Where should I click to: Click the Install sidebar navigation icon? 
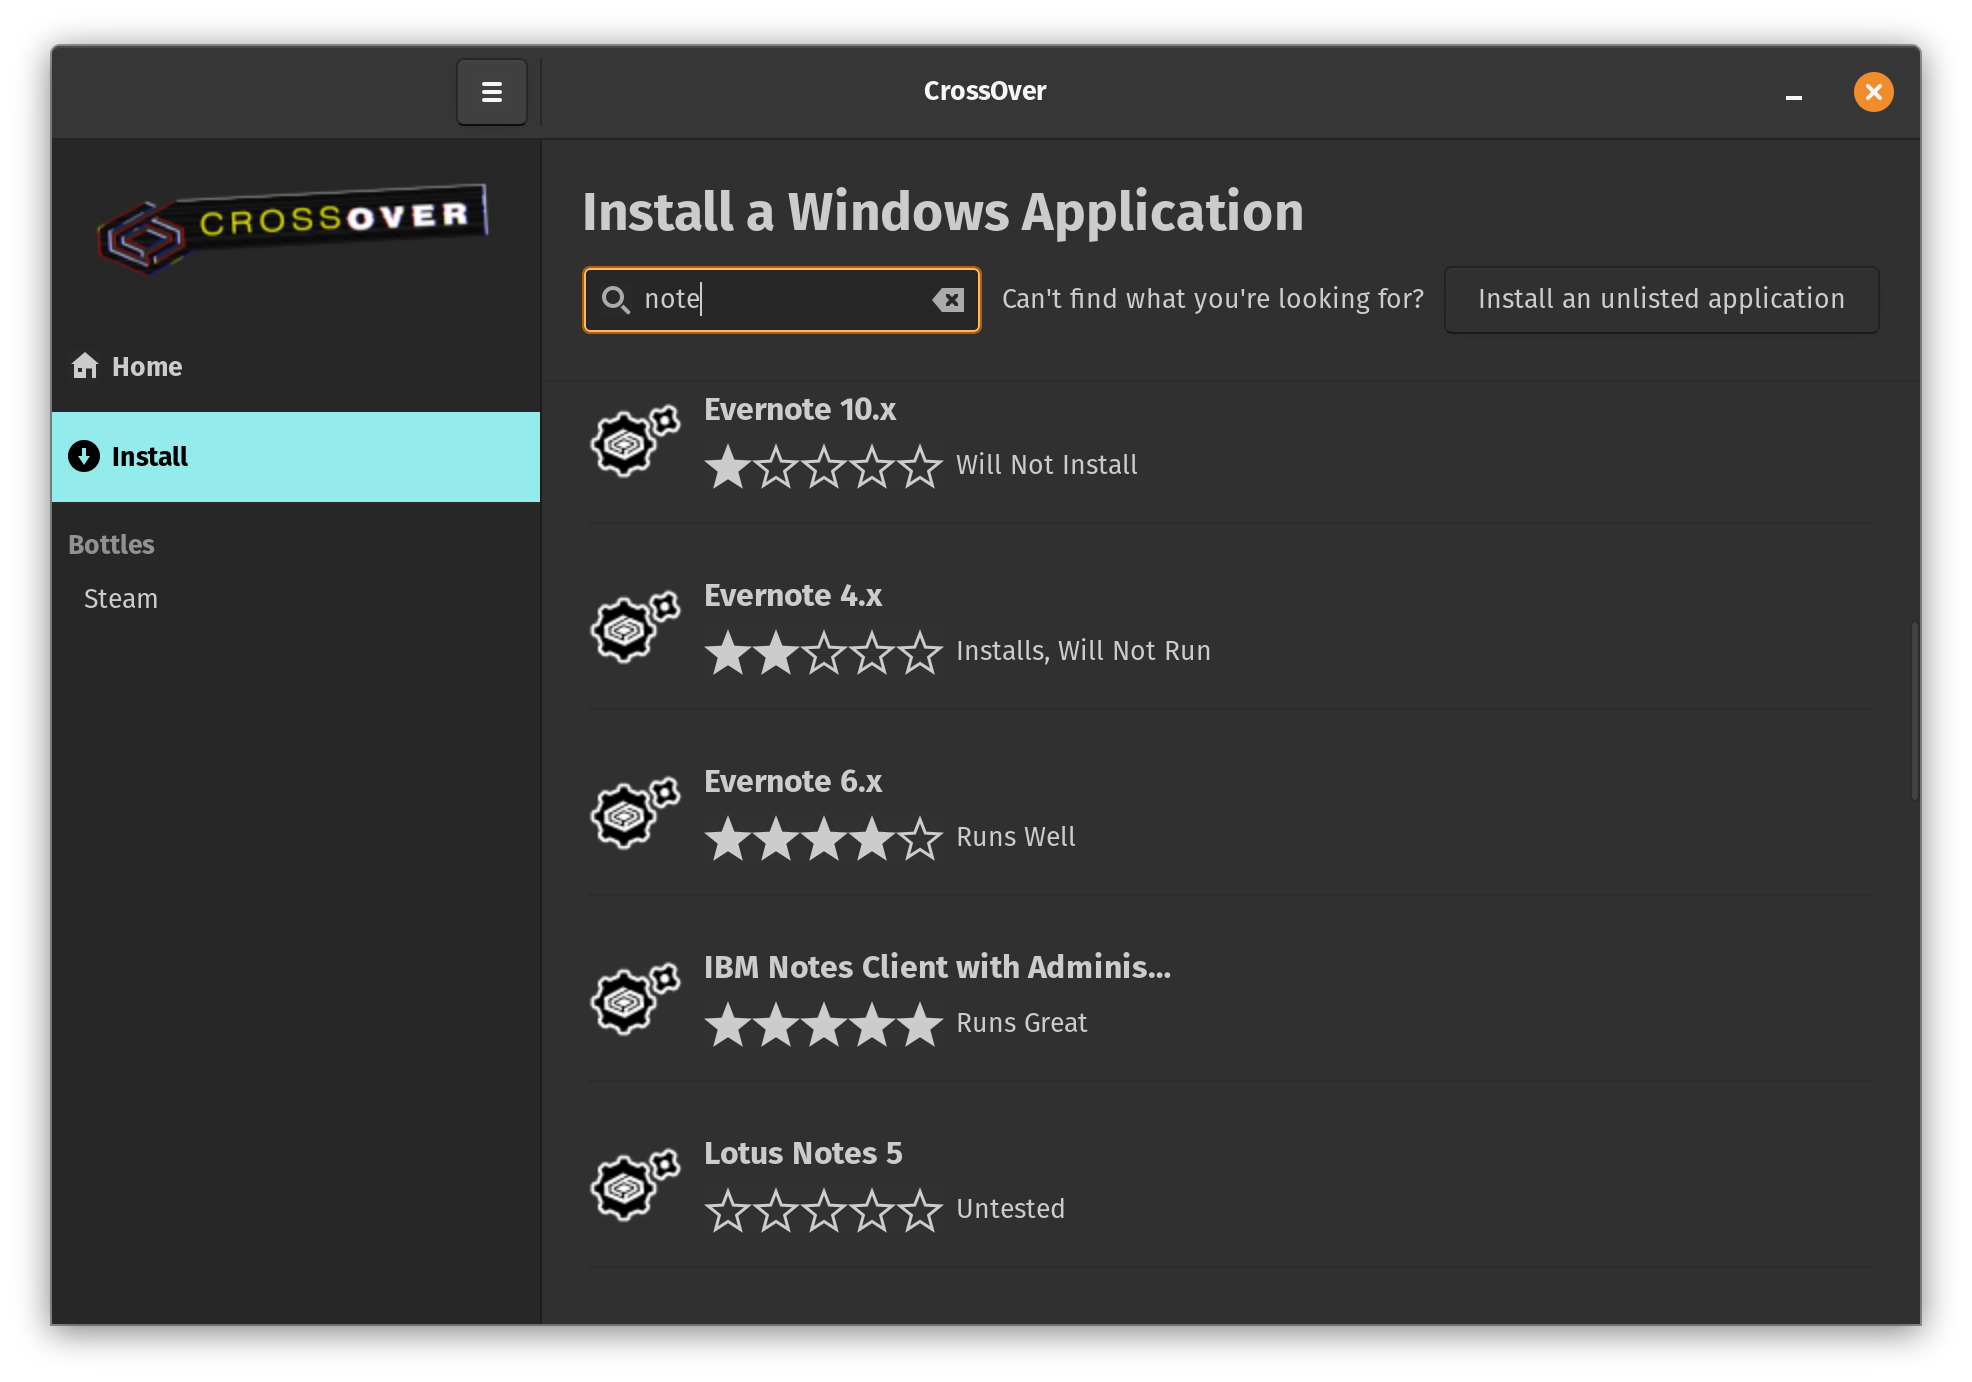84,457
